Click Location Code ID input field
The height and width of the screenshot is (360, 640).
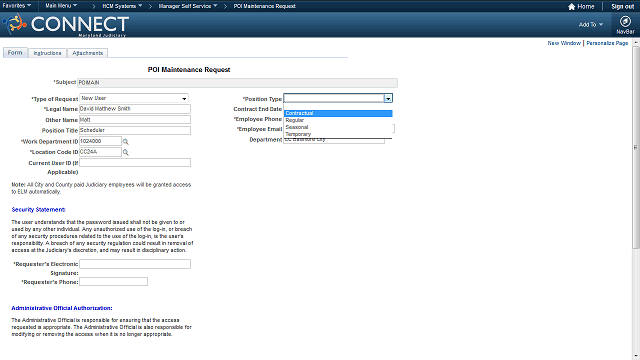pyautogui.click(x=100, y=152)
